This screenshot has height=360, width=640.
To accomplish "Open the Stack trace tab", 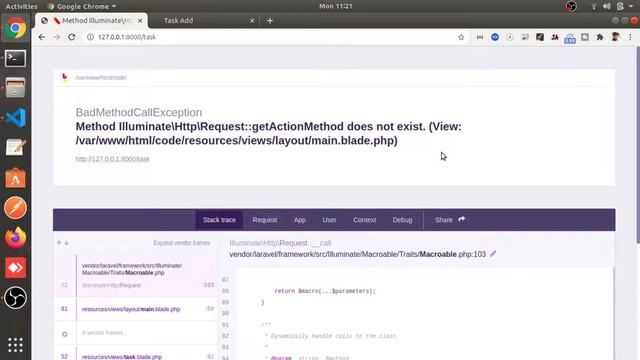I will [219, 220].
